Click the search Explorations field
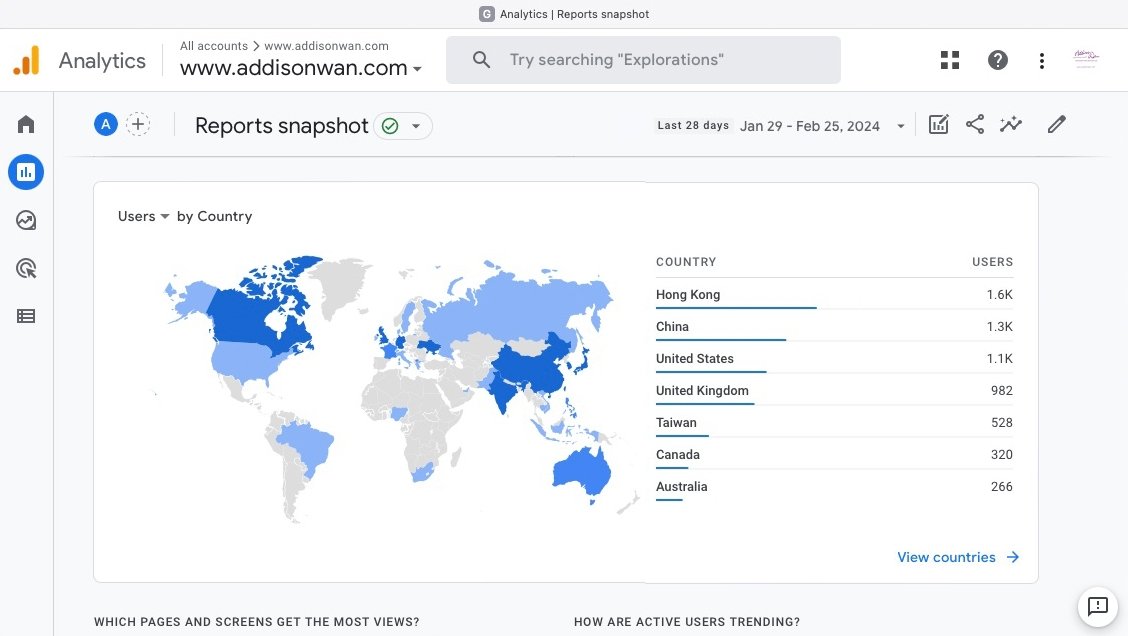Screen dimensions: 1128x636 (x=643, y=60)
